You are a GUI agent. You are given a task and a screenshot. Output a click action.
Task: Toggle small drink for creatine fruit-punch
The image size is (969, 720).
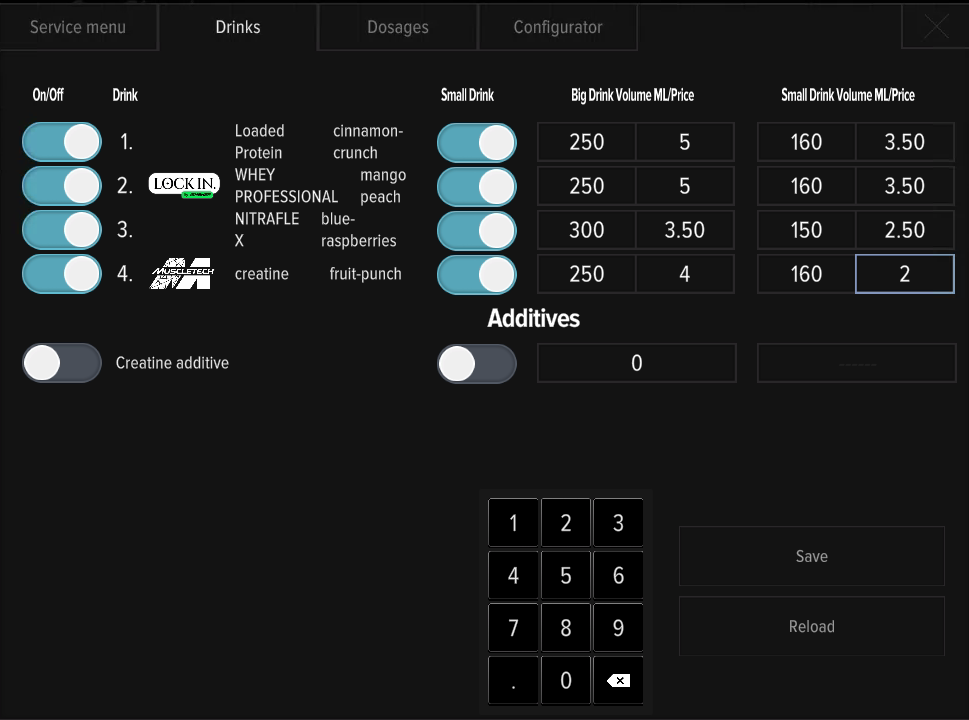coord(476,274)
